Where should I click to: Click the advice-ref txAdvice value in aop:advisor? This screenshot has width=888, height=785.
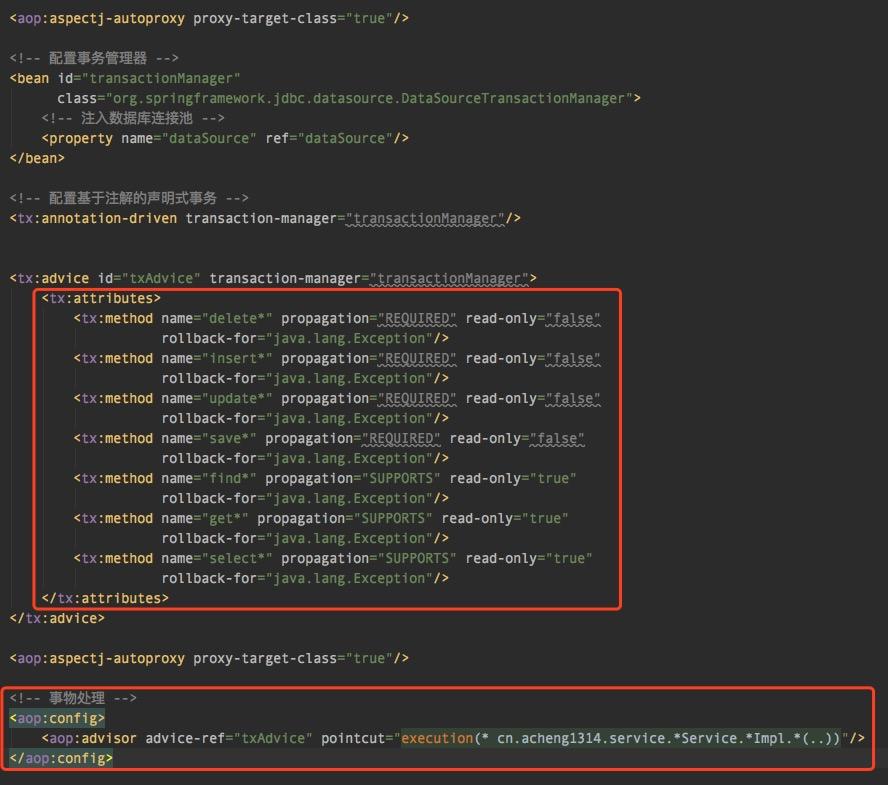(x=274, y=738)
